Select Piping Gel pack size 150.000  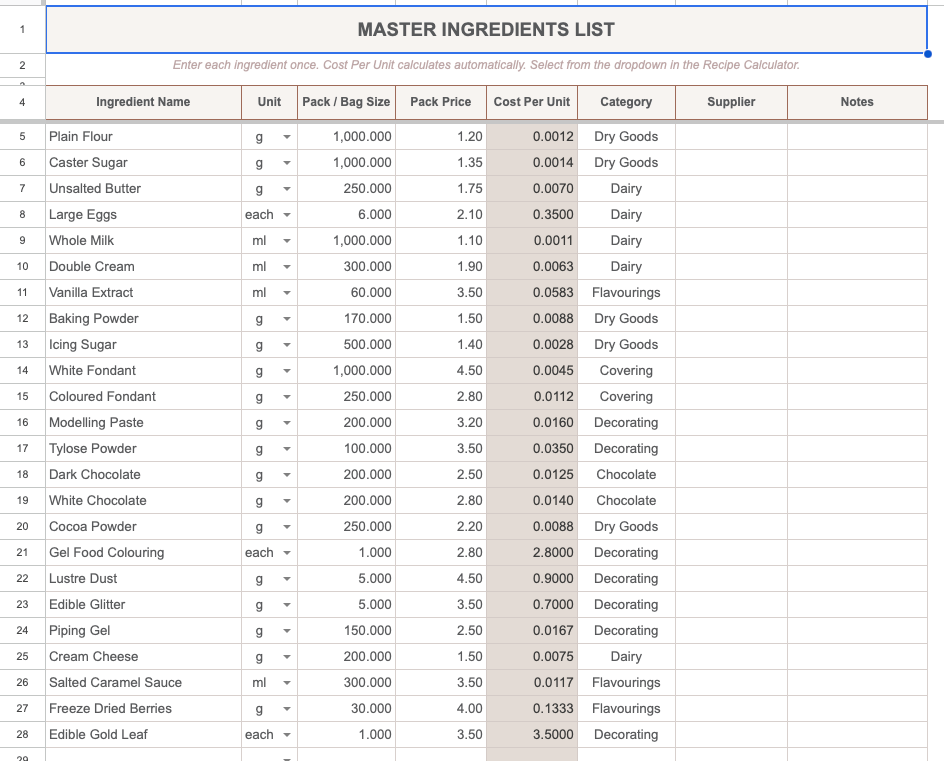tap(346, 630)
